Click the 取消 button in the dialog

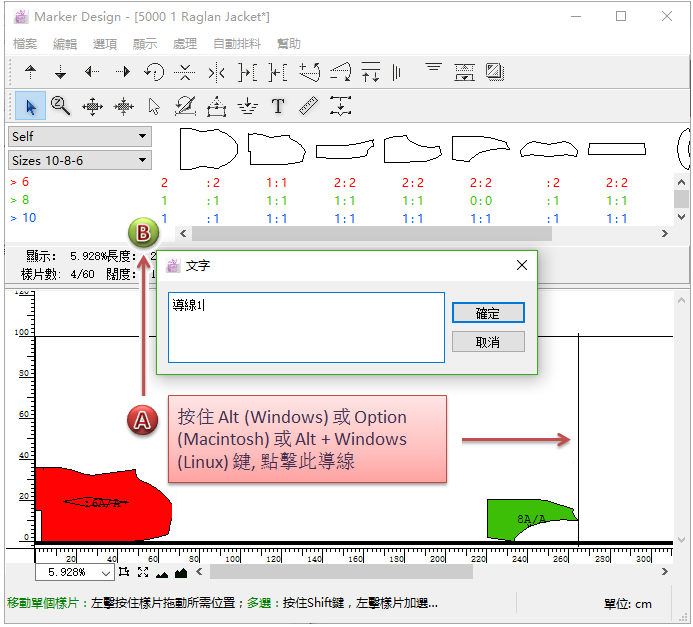pos(488,342)
